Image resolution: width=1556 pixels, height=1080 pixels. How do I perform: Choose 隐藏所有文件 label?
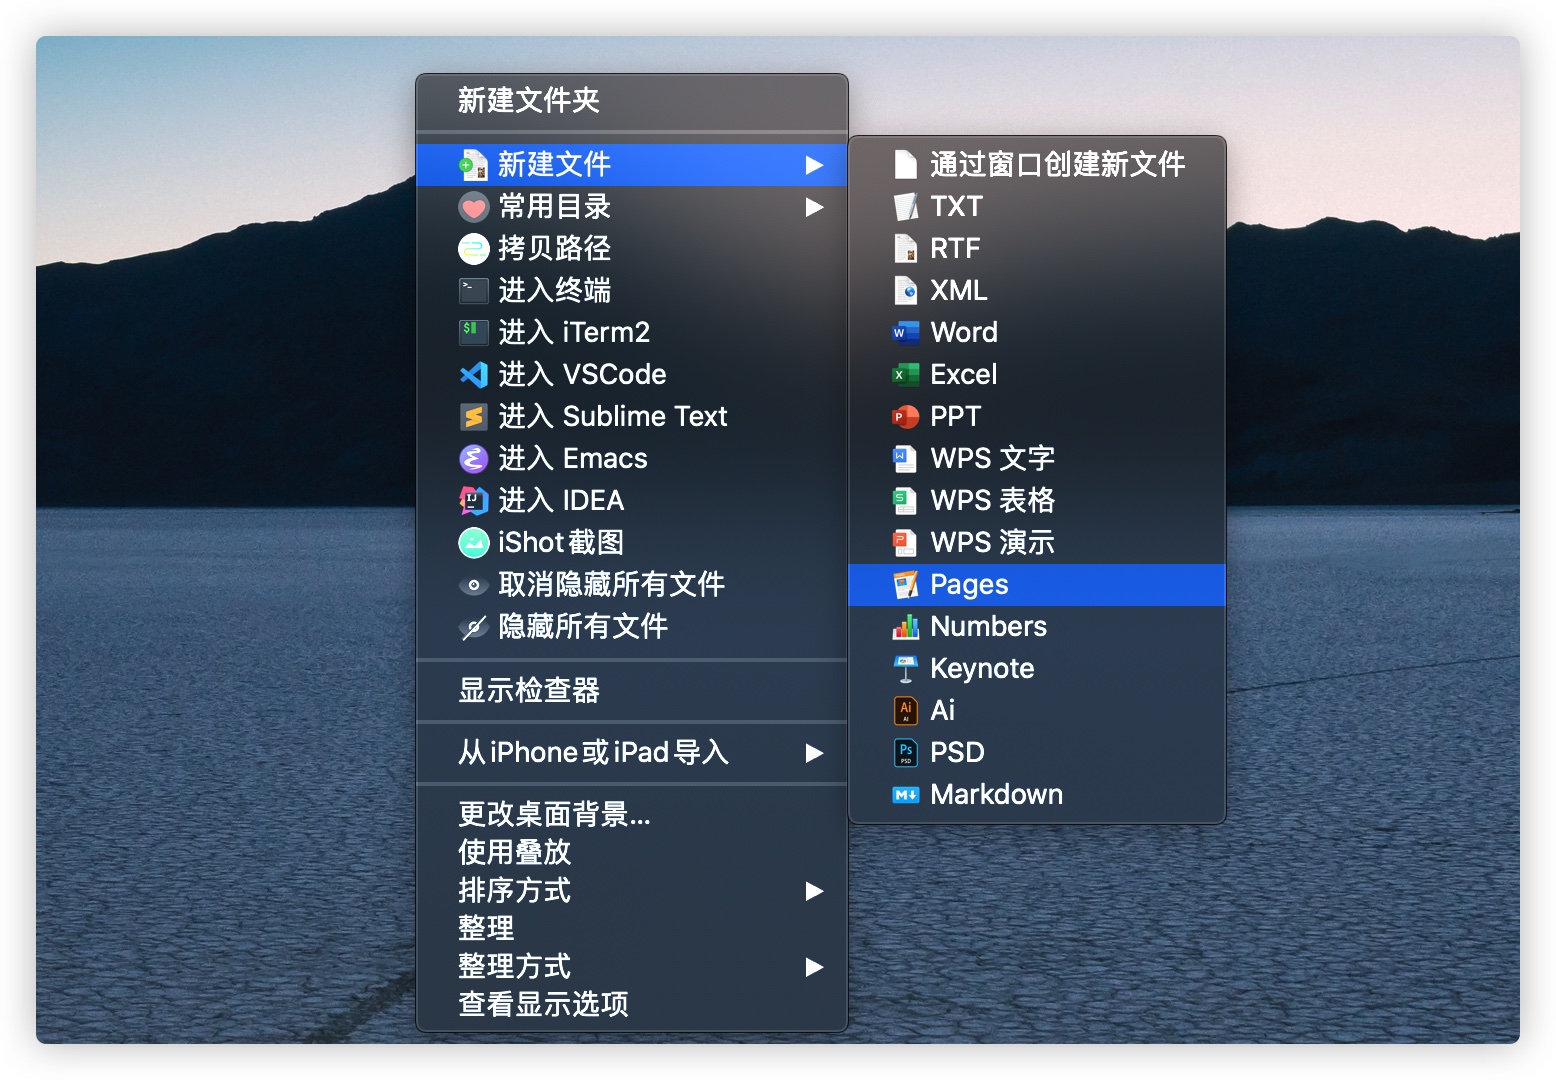(583, 627)
